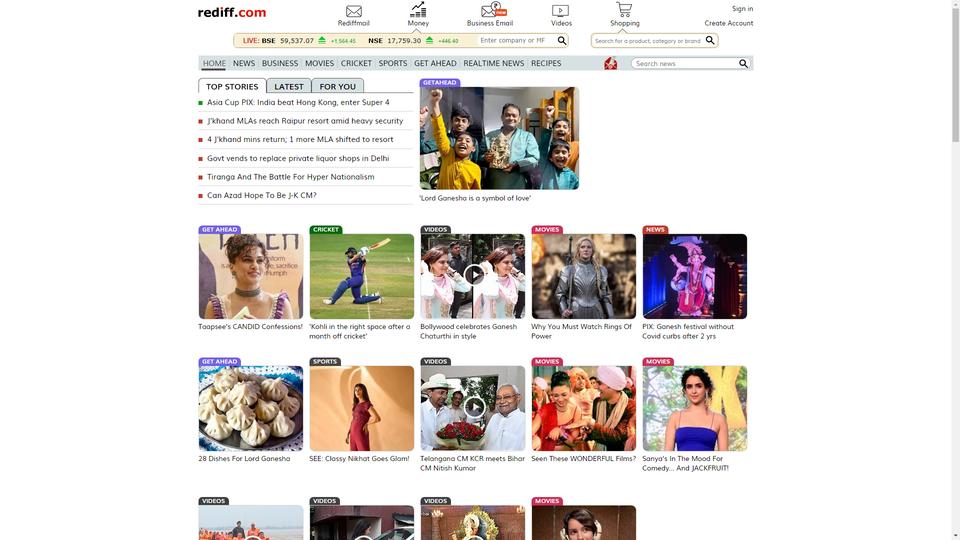
Task: Open the GET AHEAD menu item
Action: [435, 63]
